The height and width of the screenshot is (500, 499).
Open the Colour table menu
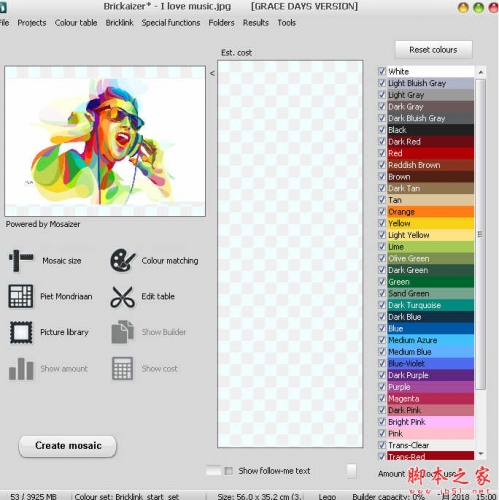[76, 23]
